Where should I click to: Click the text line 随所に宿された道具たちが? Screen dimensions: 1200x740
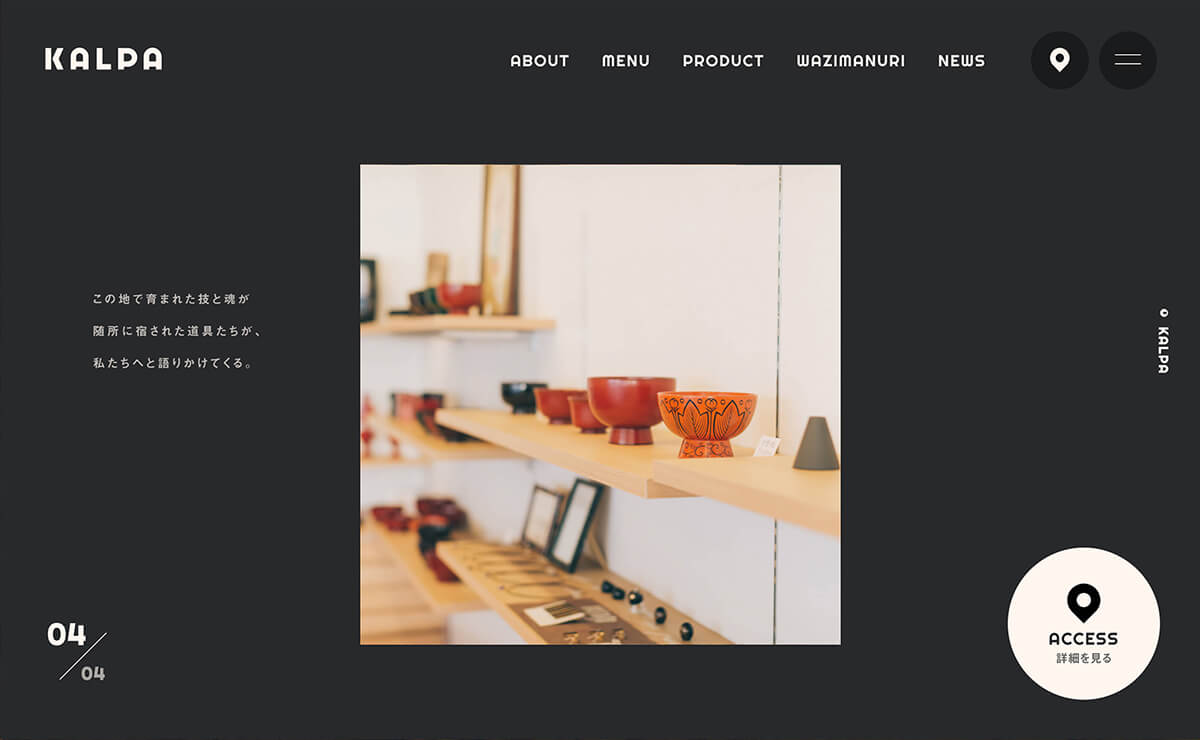(x=177, y=331)
